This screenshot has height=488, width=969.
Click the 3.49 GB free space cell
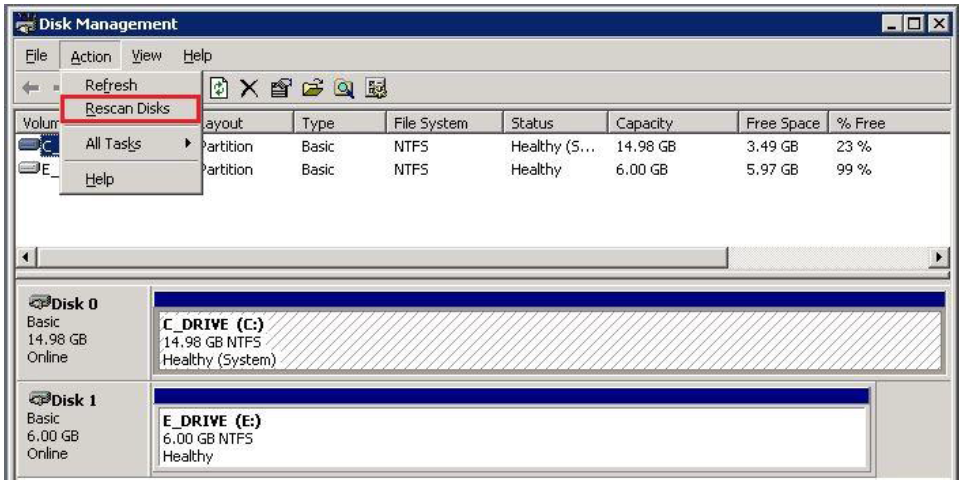pyautogui.click(x=772, y=146)
